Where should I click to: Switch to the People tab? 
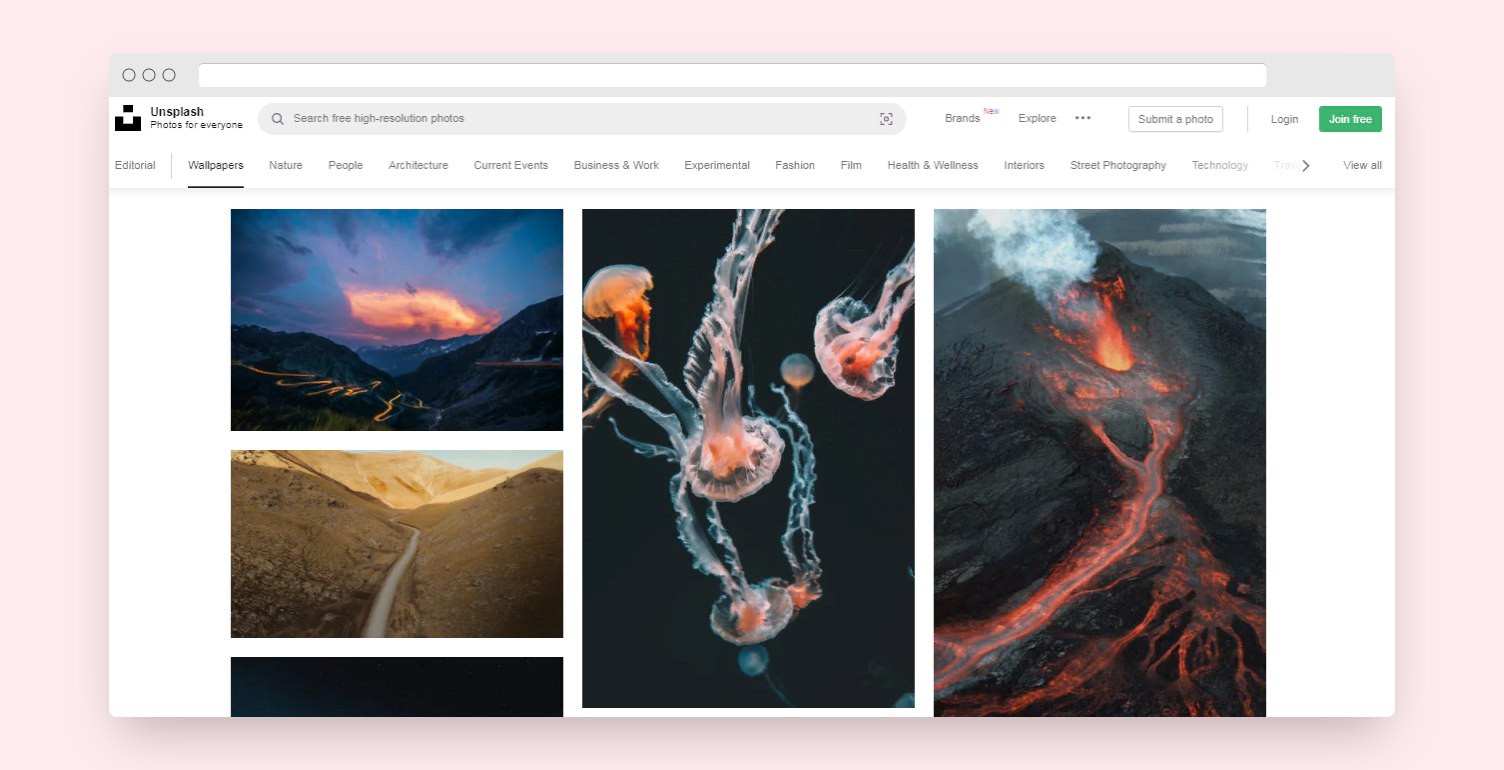[x=346, y=165]
